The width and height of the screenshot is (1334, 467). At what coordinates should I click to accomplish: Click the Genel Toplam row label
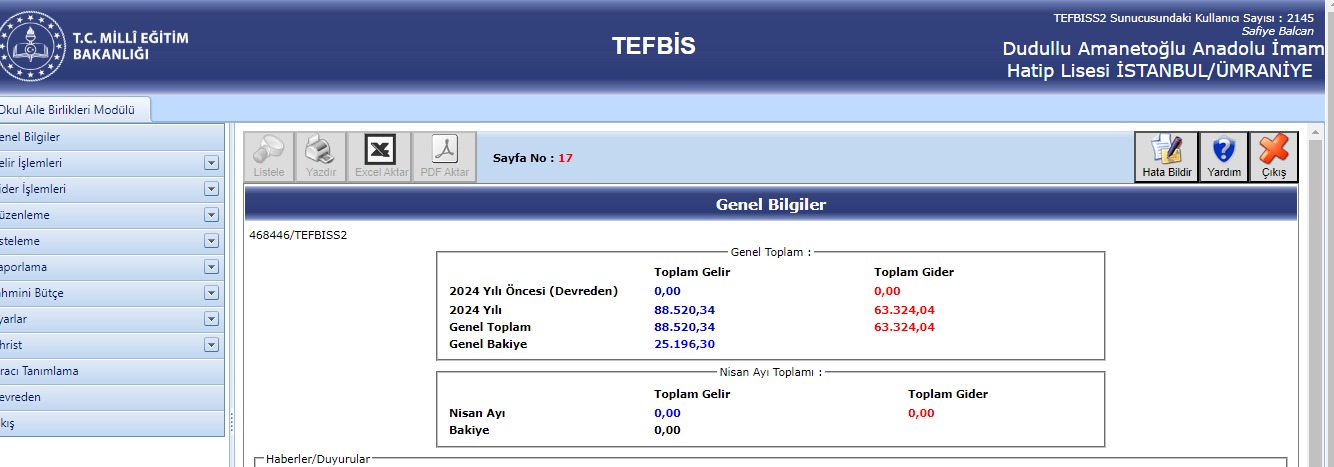[490, 327]
